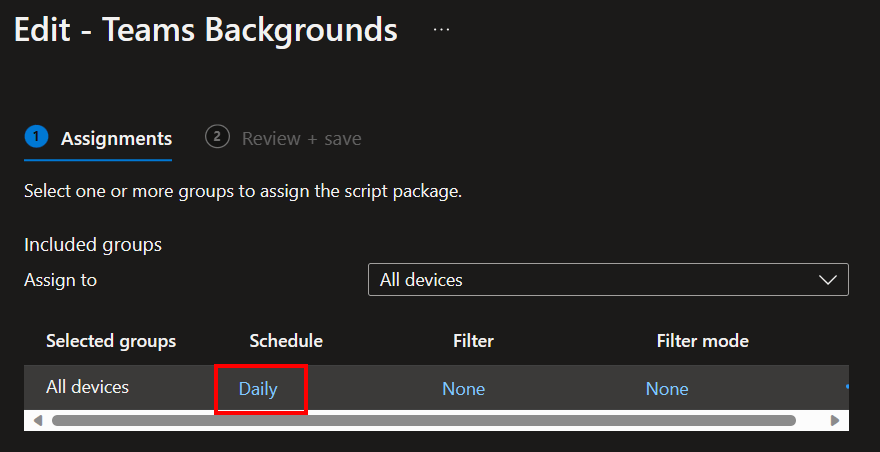Open the Daily schedule link
The image size is (880, 452).
258,389
